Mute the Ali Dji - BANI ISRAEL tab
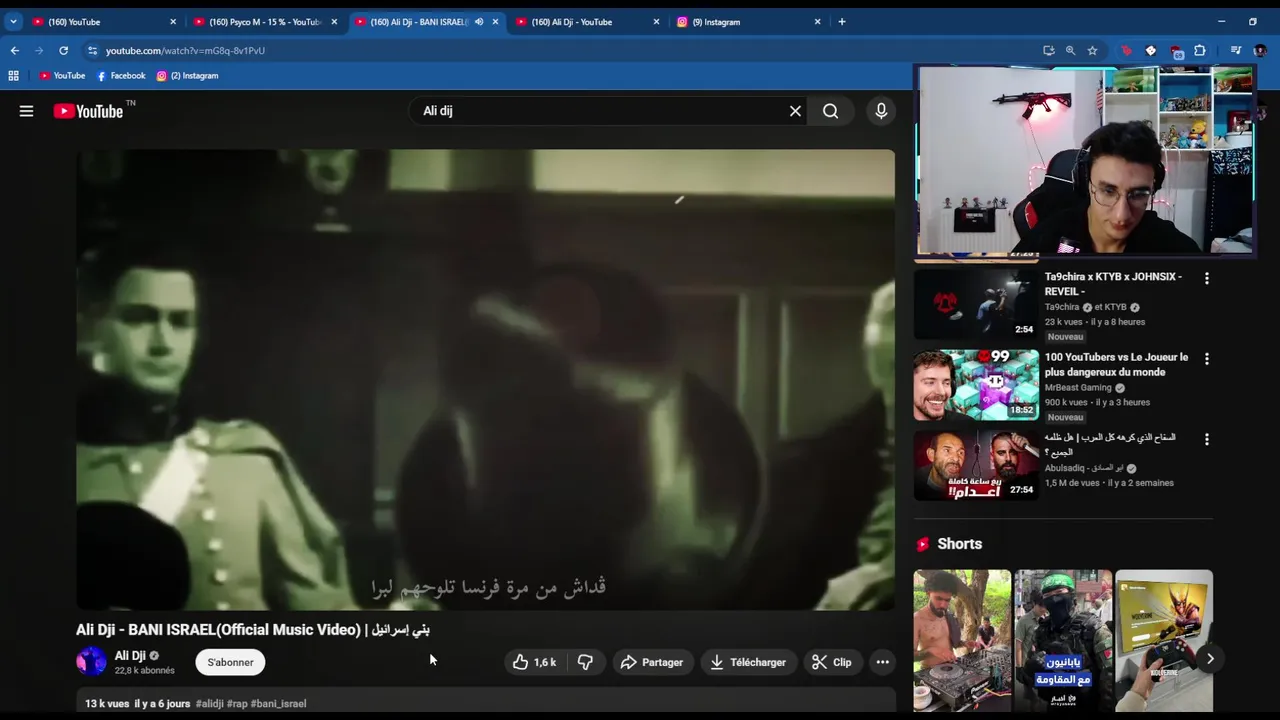The width and height of the screenshot is (1280, 720). pos(478,22)
